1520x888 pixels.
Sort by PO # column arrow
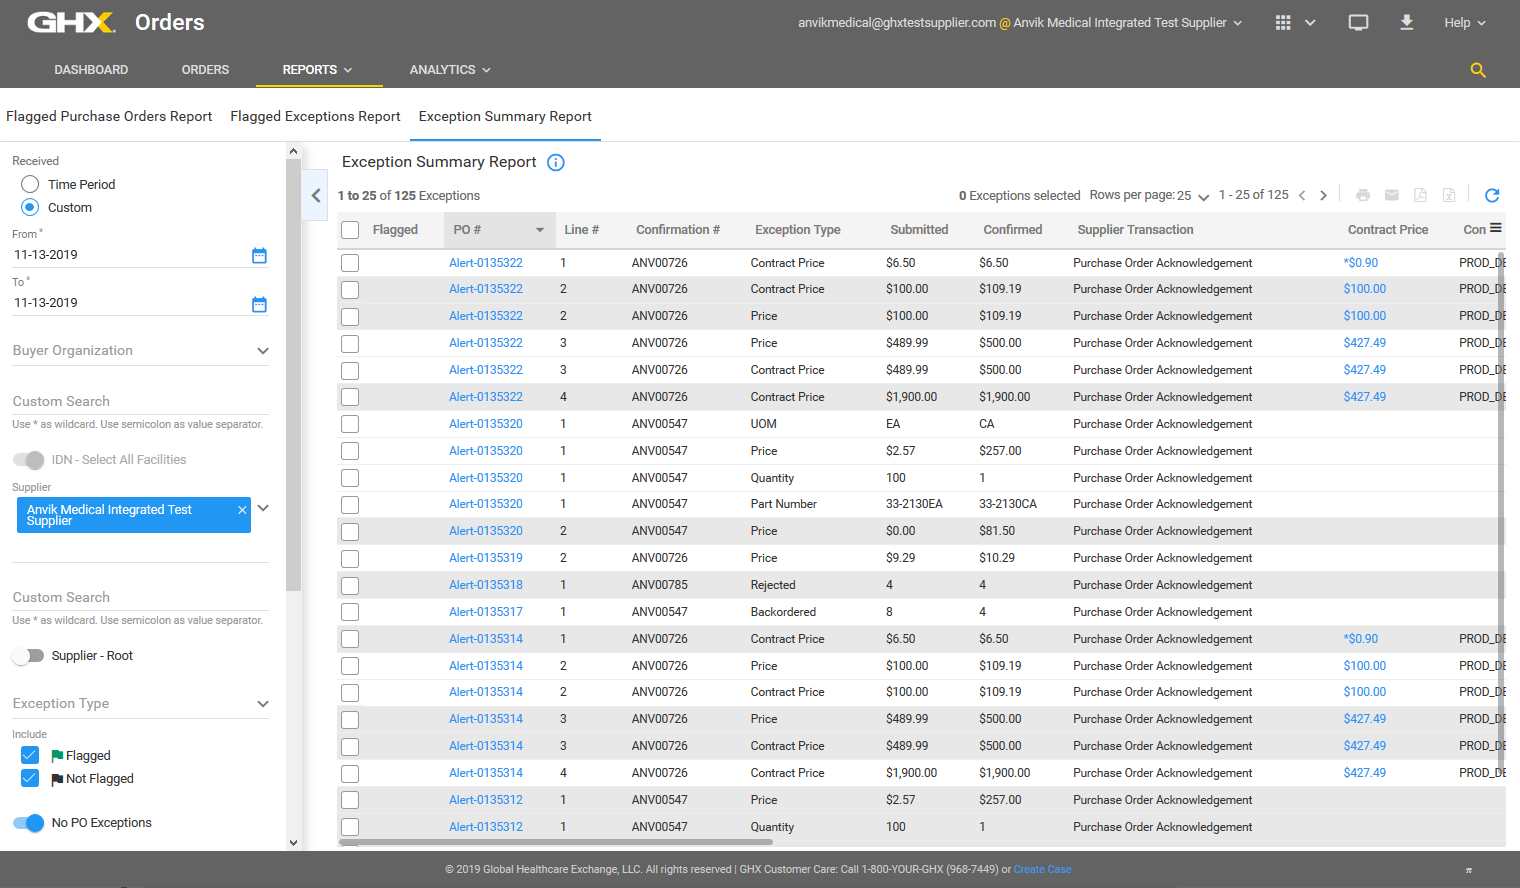540,230
